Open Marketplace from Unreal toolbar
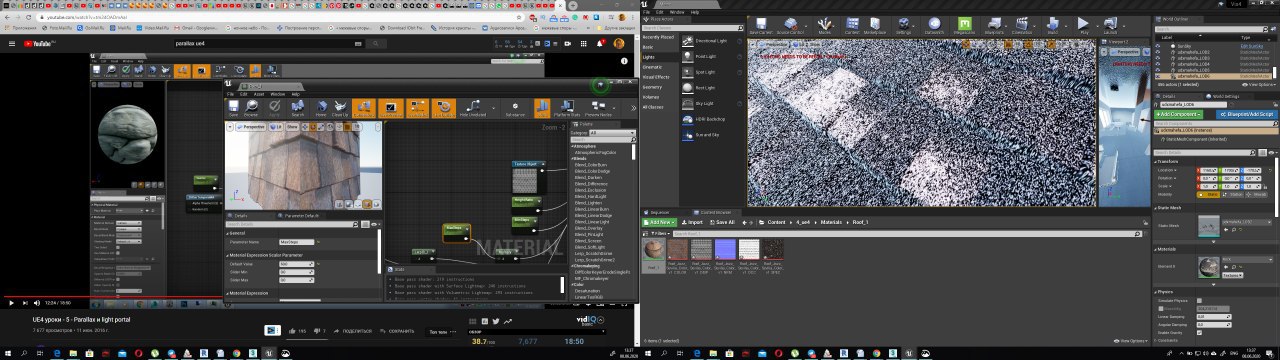 click(x=875, y=25)
